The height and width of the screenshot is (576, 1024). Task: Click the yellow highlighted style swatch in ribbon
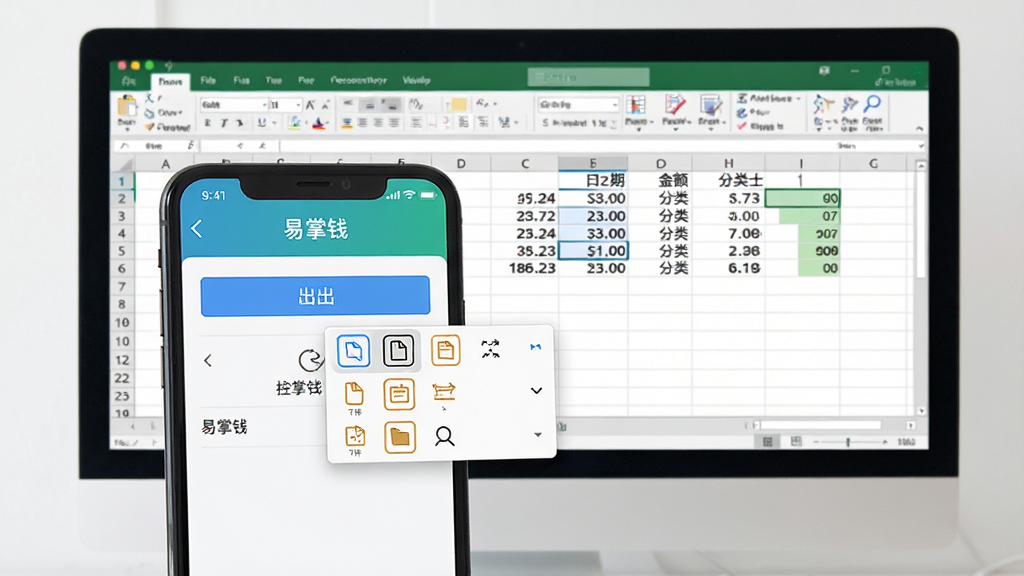(459, 104)
